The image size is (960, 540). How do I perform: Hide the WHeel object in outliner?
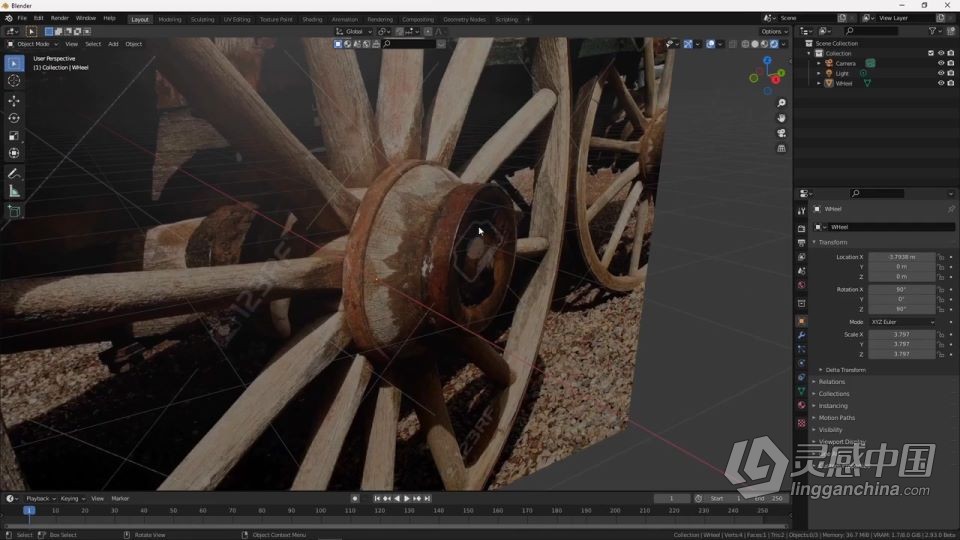tap(941, 83)
